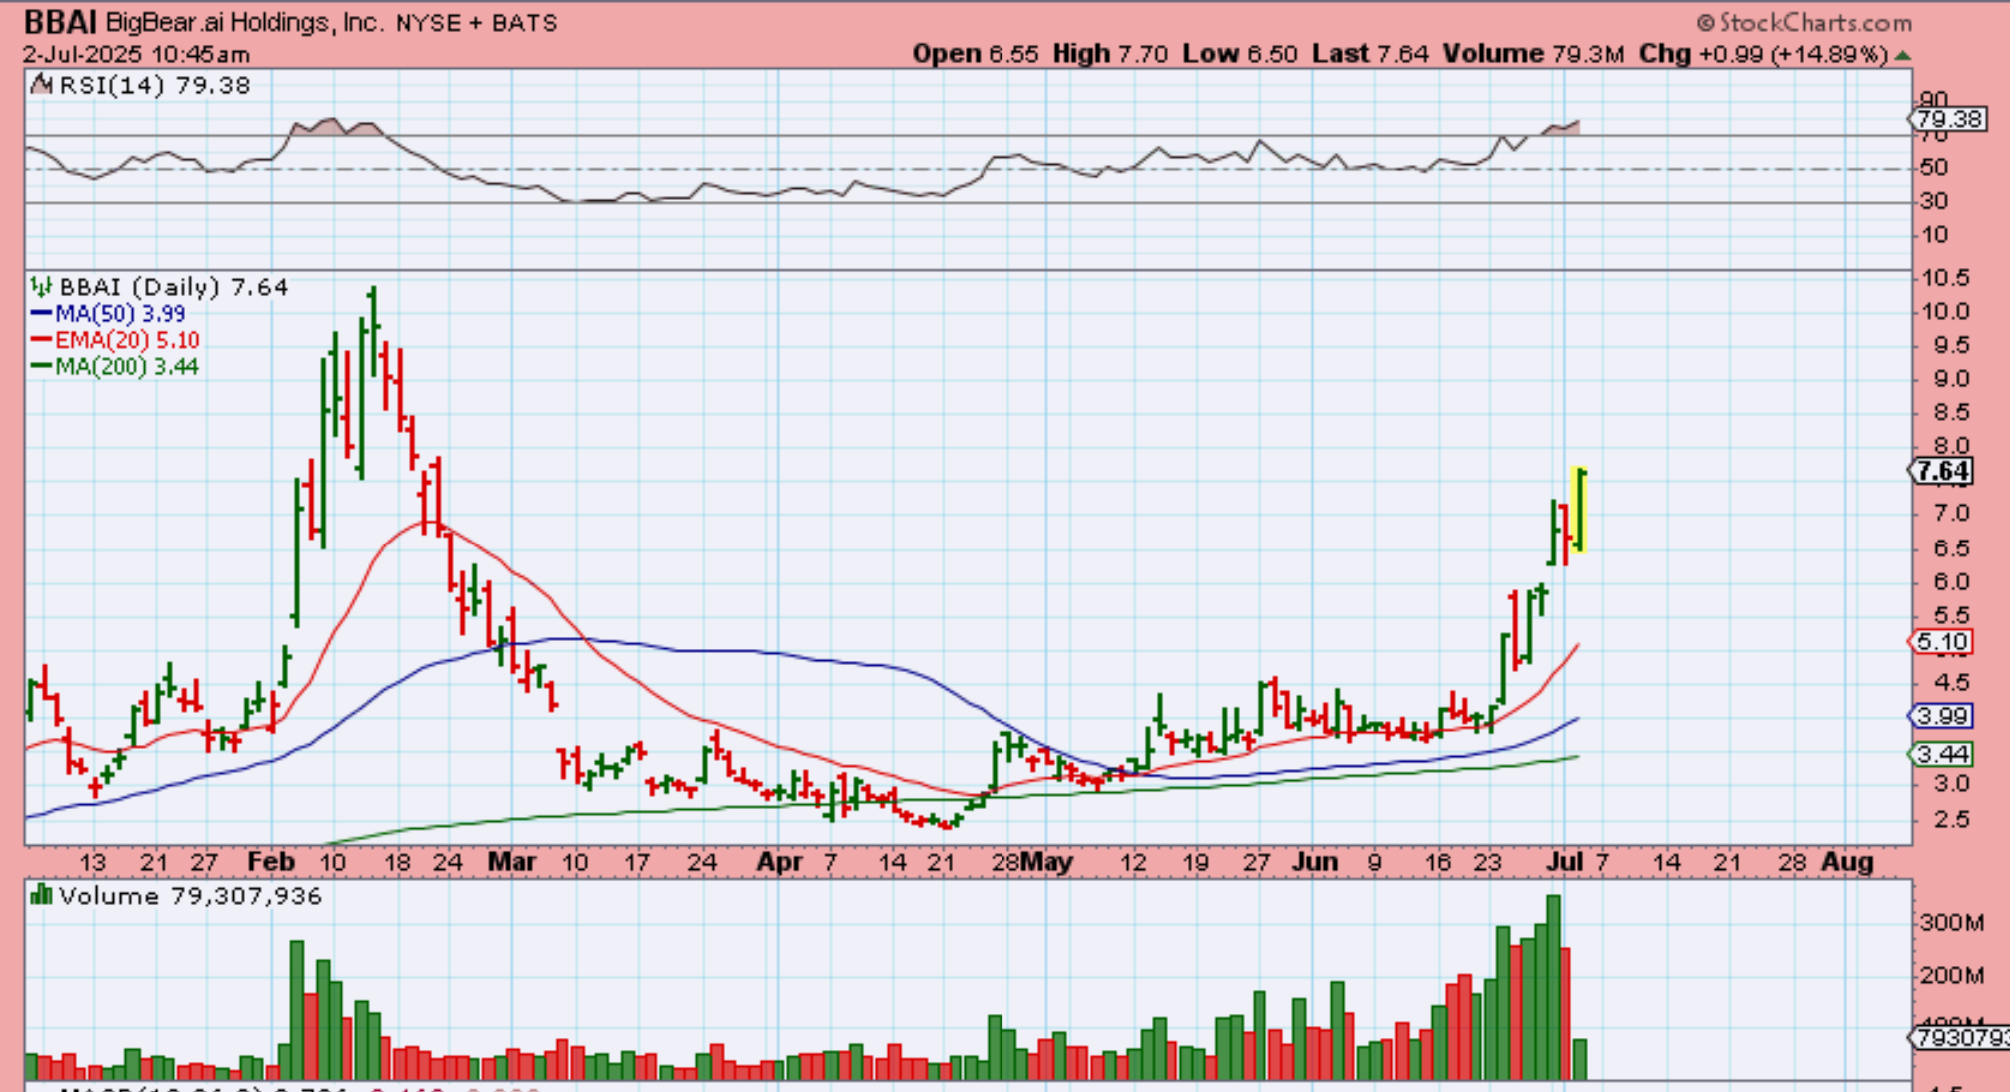Click the Volume 79,307,936 label
Screen dimensions: 2010x1092
pyautogui.click(x=190, y=896)
